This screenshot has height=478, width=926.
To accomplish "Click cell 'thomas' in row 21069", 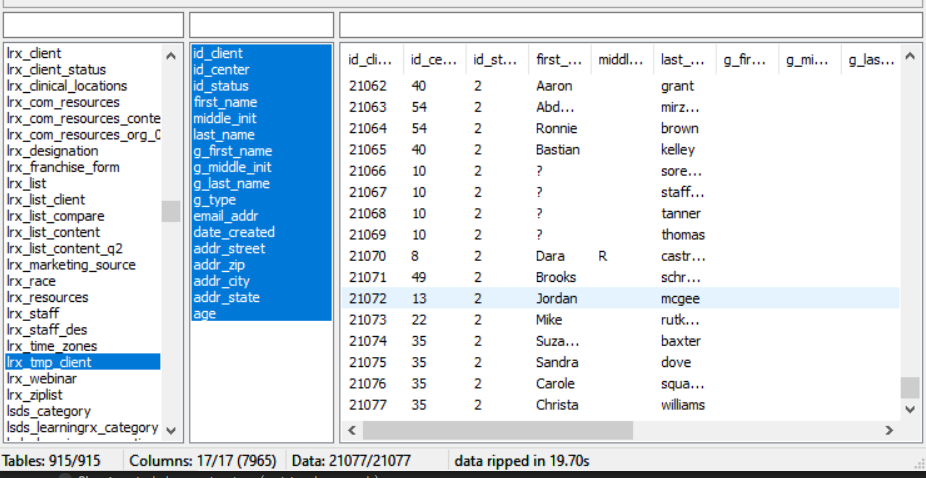I will tap(683, 235).
